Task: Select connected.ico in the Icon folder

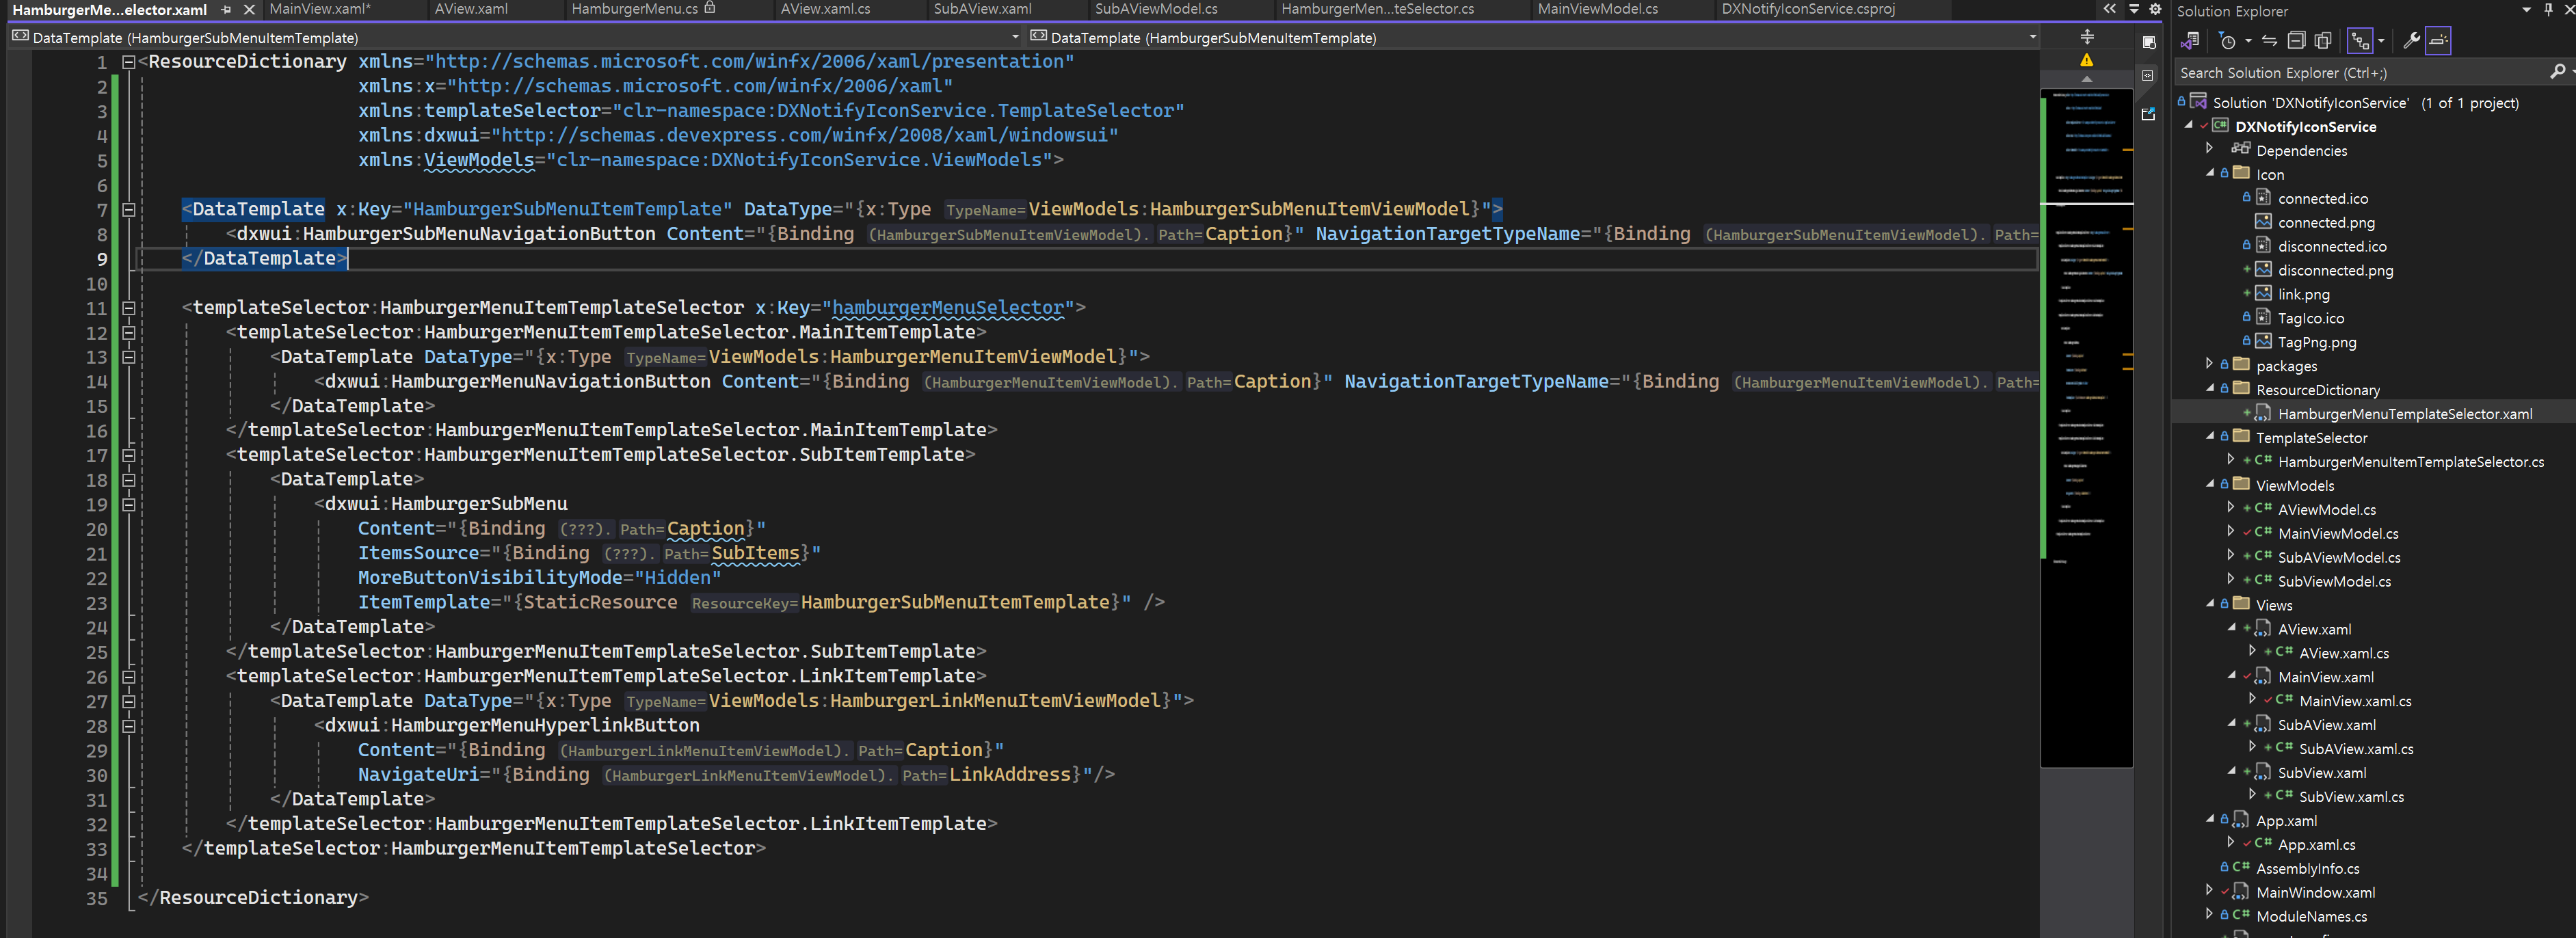Action: click(2322, 199)
